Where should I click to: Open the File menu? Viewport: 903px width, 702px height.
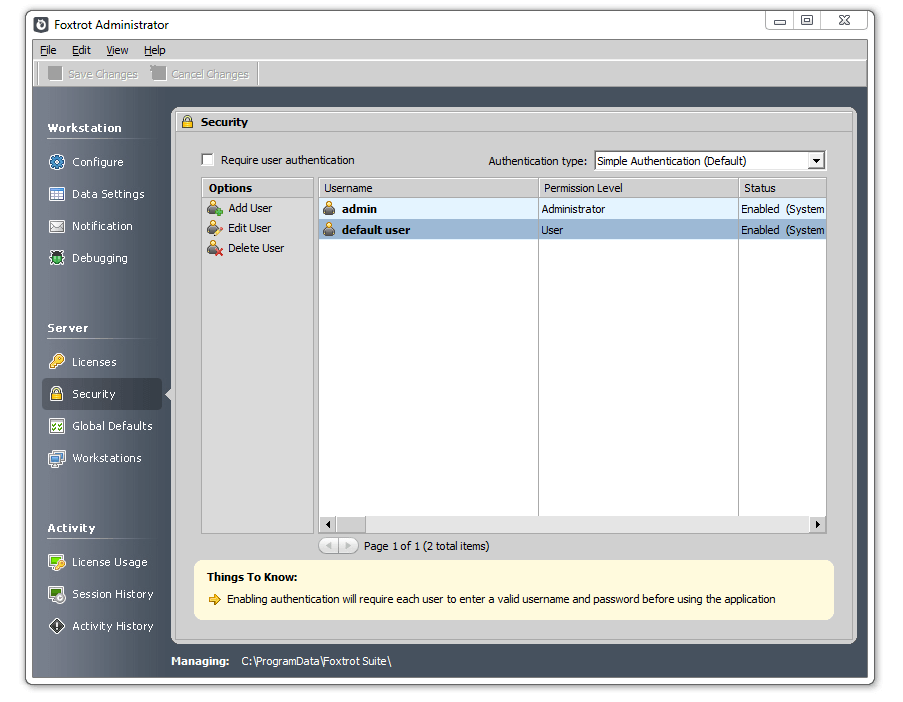48,50
